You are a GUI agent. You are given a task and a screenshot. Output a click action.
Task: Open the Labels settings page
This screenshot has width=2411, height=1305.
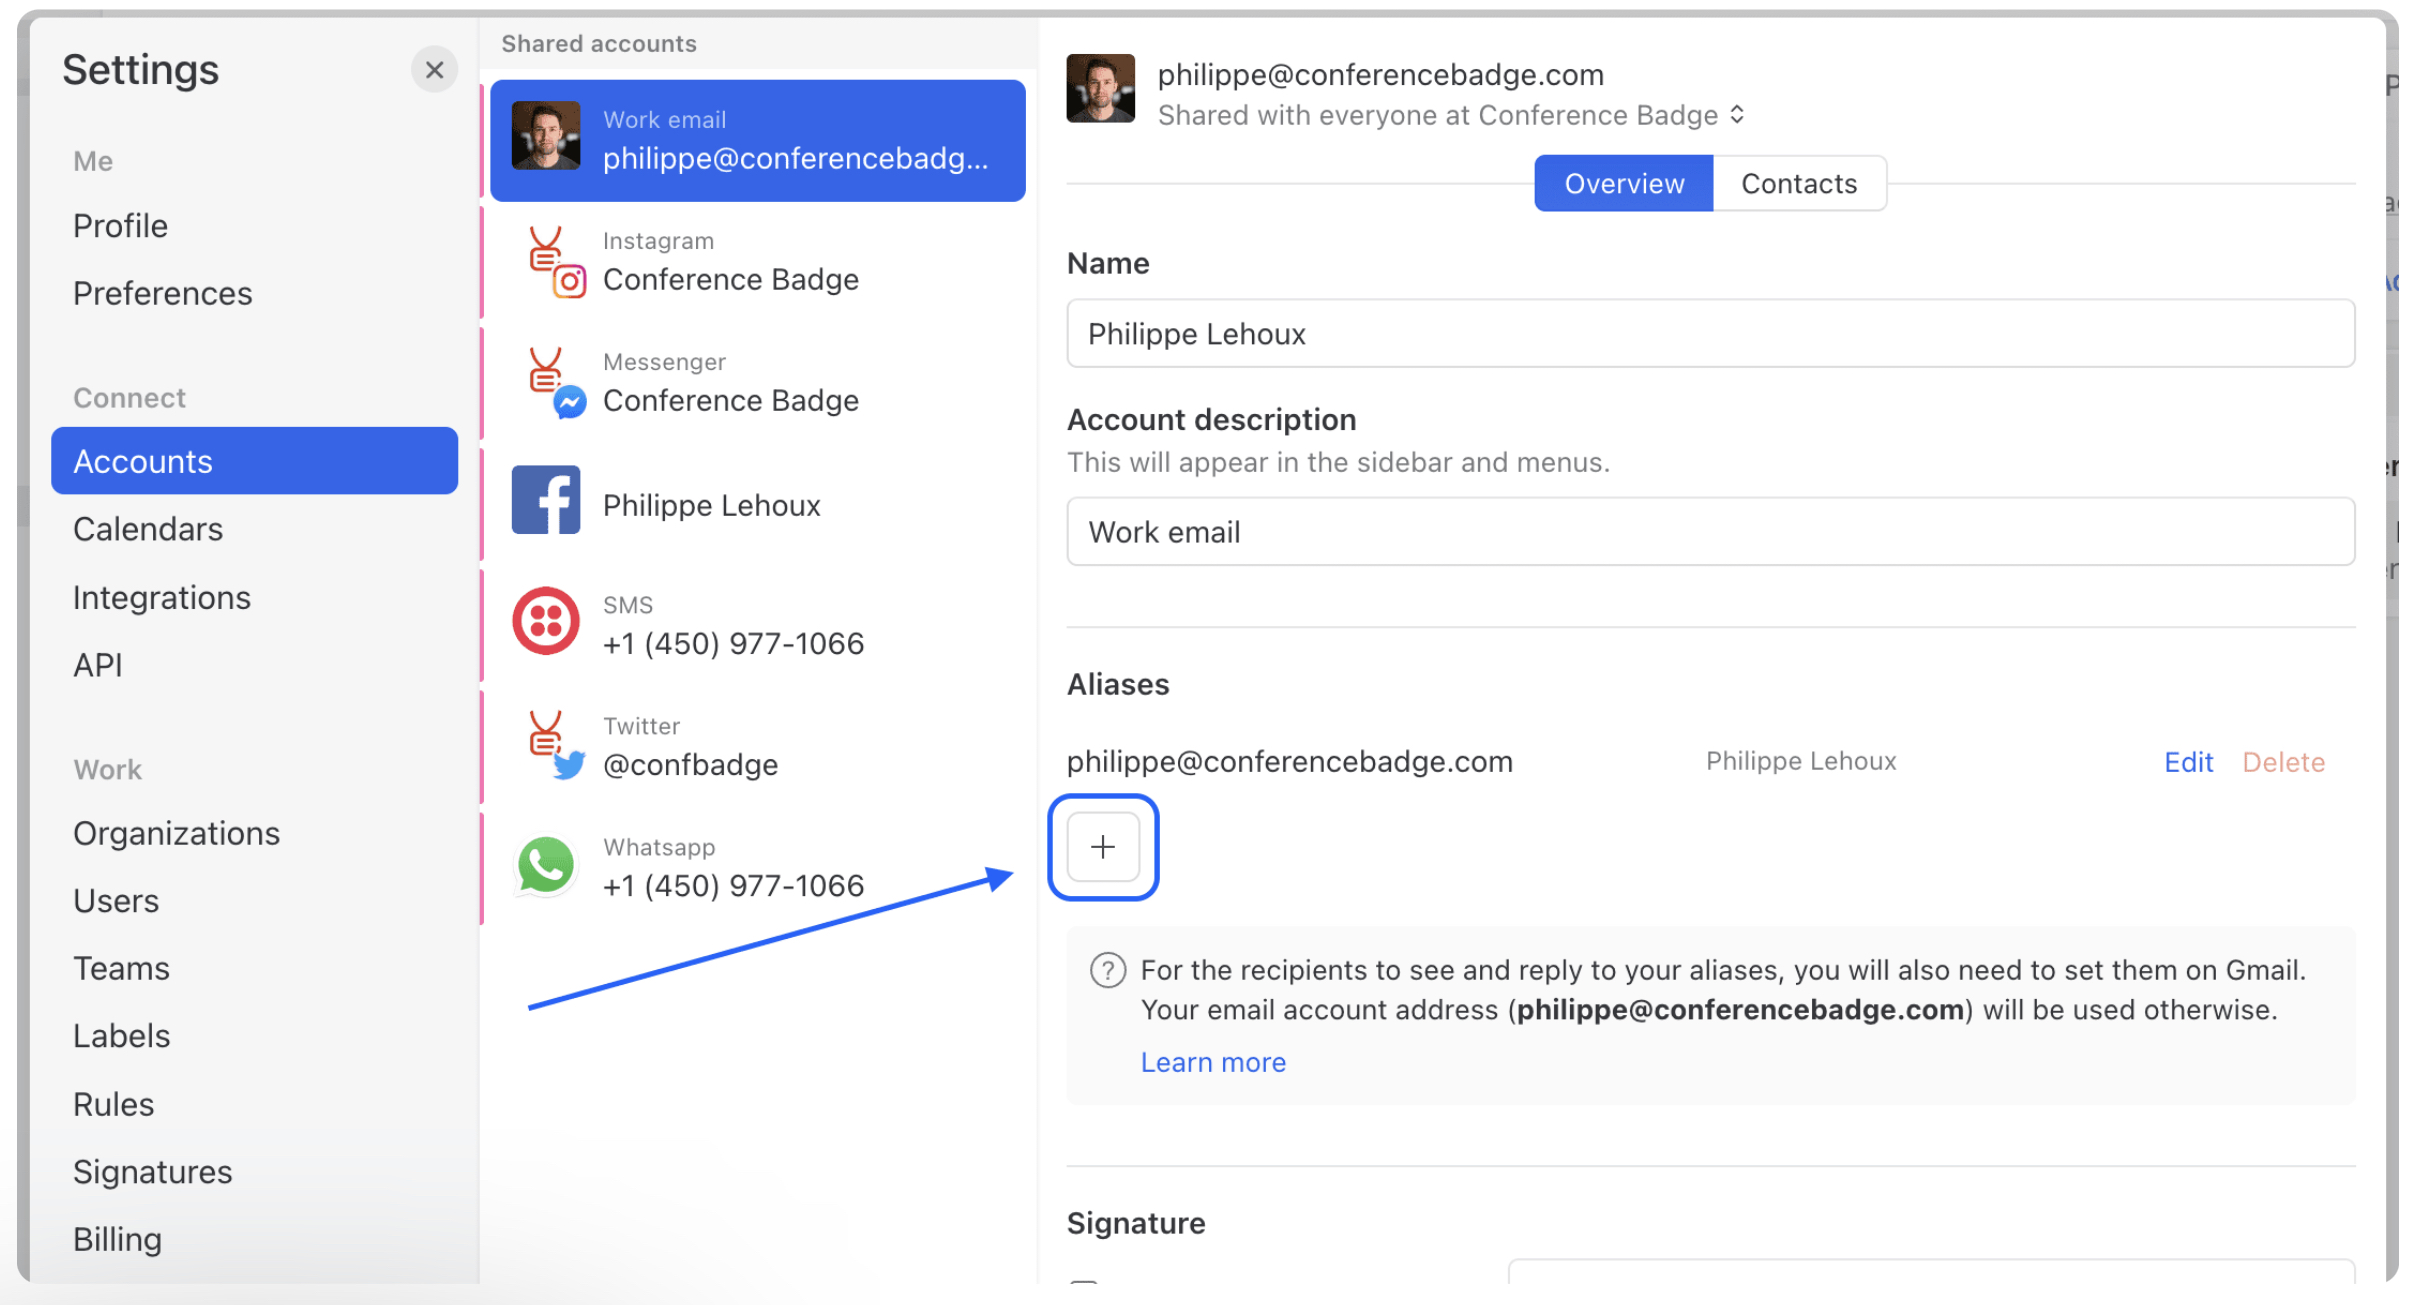122,1036
